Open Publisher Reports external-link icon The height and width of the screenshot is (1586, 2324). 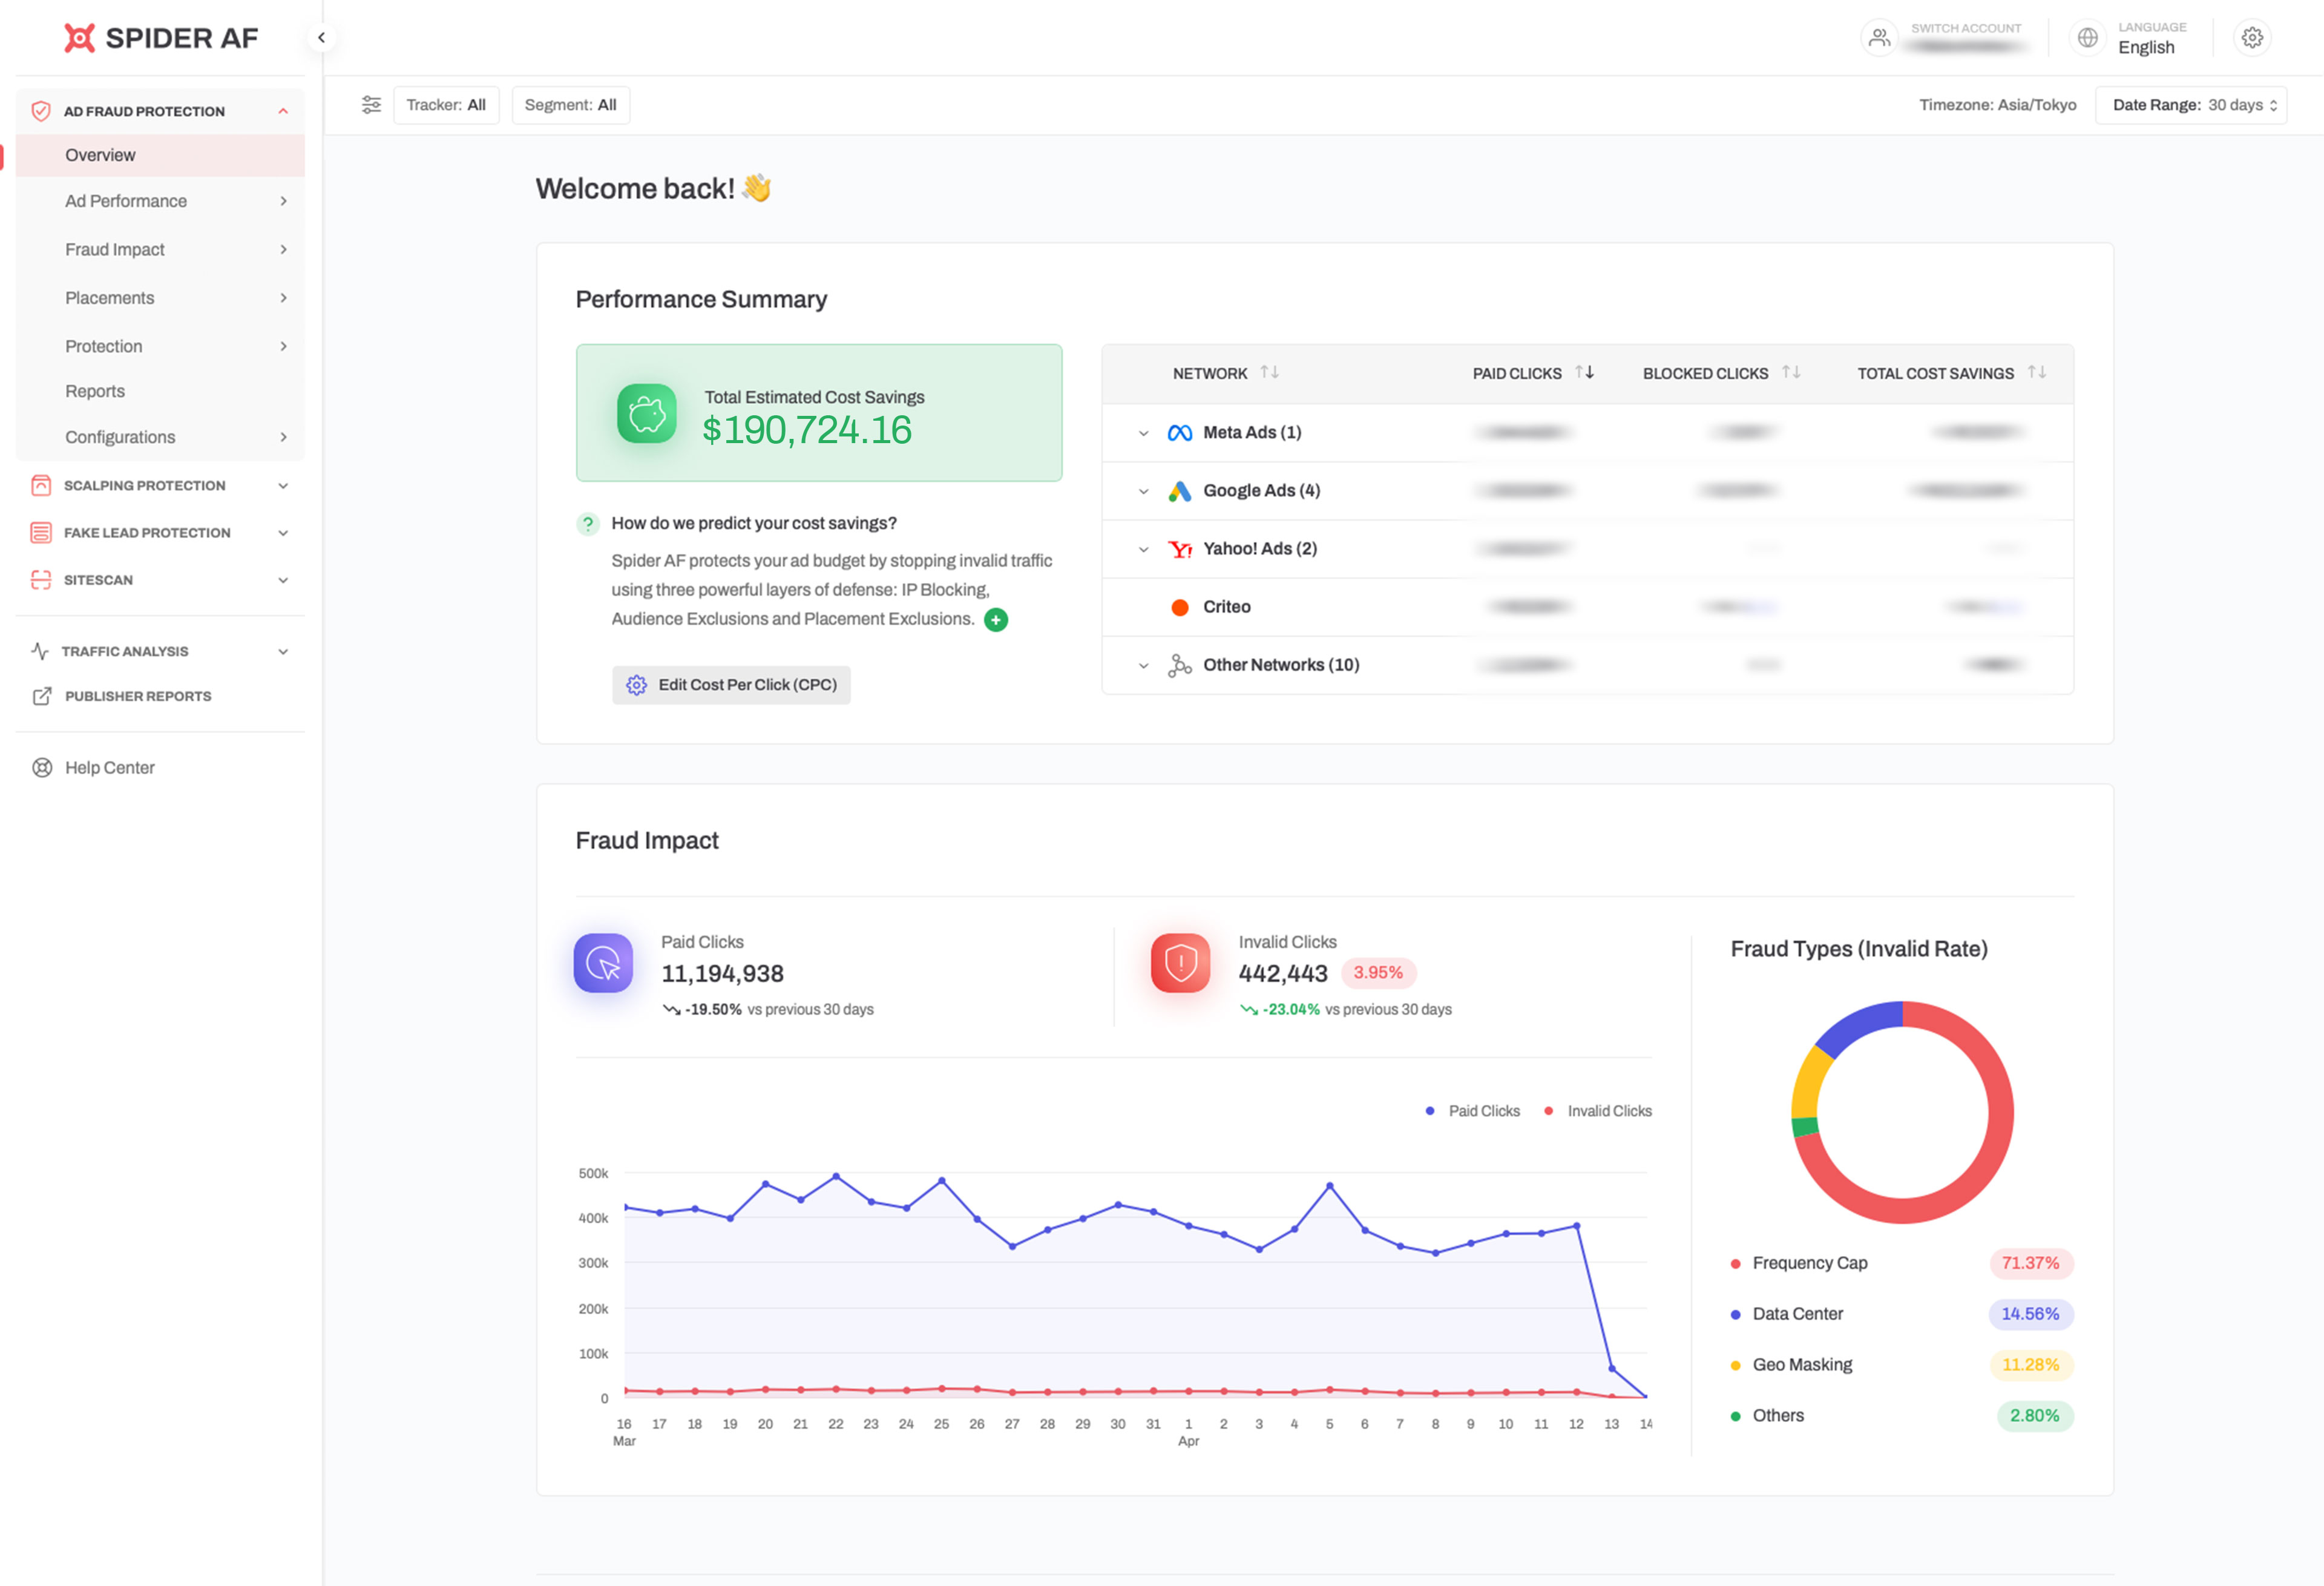click(41, 696)
